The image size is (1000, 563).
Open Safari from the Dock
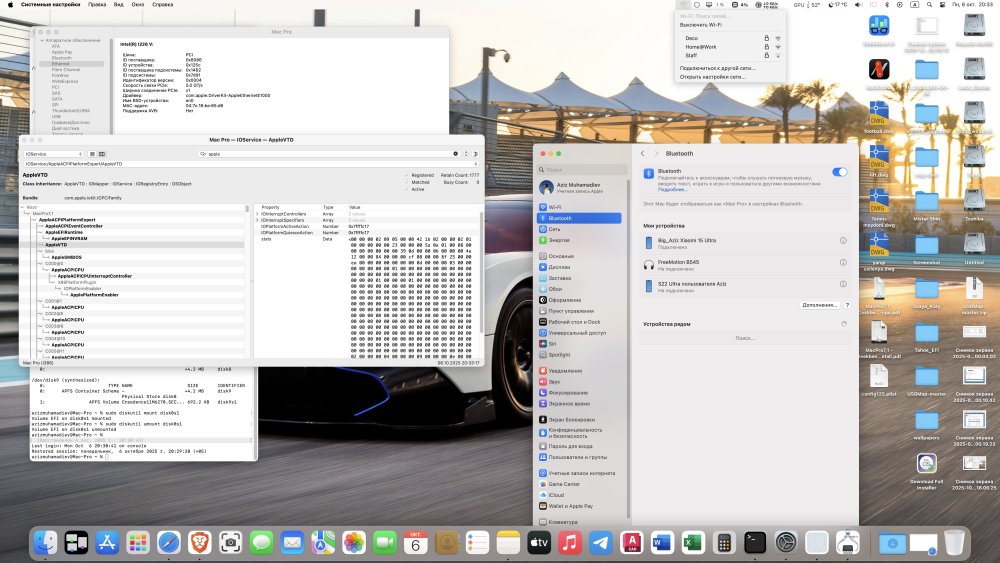(x=169, y=543)
